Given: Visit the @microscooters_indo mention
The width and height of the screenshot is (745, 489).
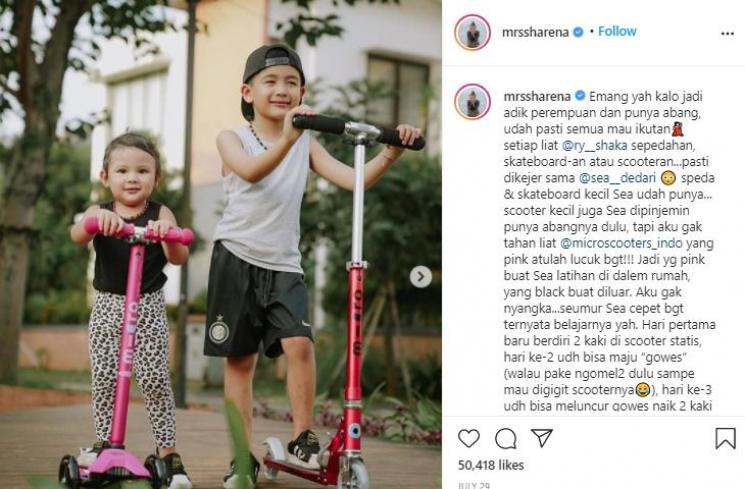Looking at the screenshot, I should tap(621, 243).
